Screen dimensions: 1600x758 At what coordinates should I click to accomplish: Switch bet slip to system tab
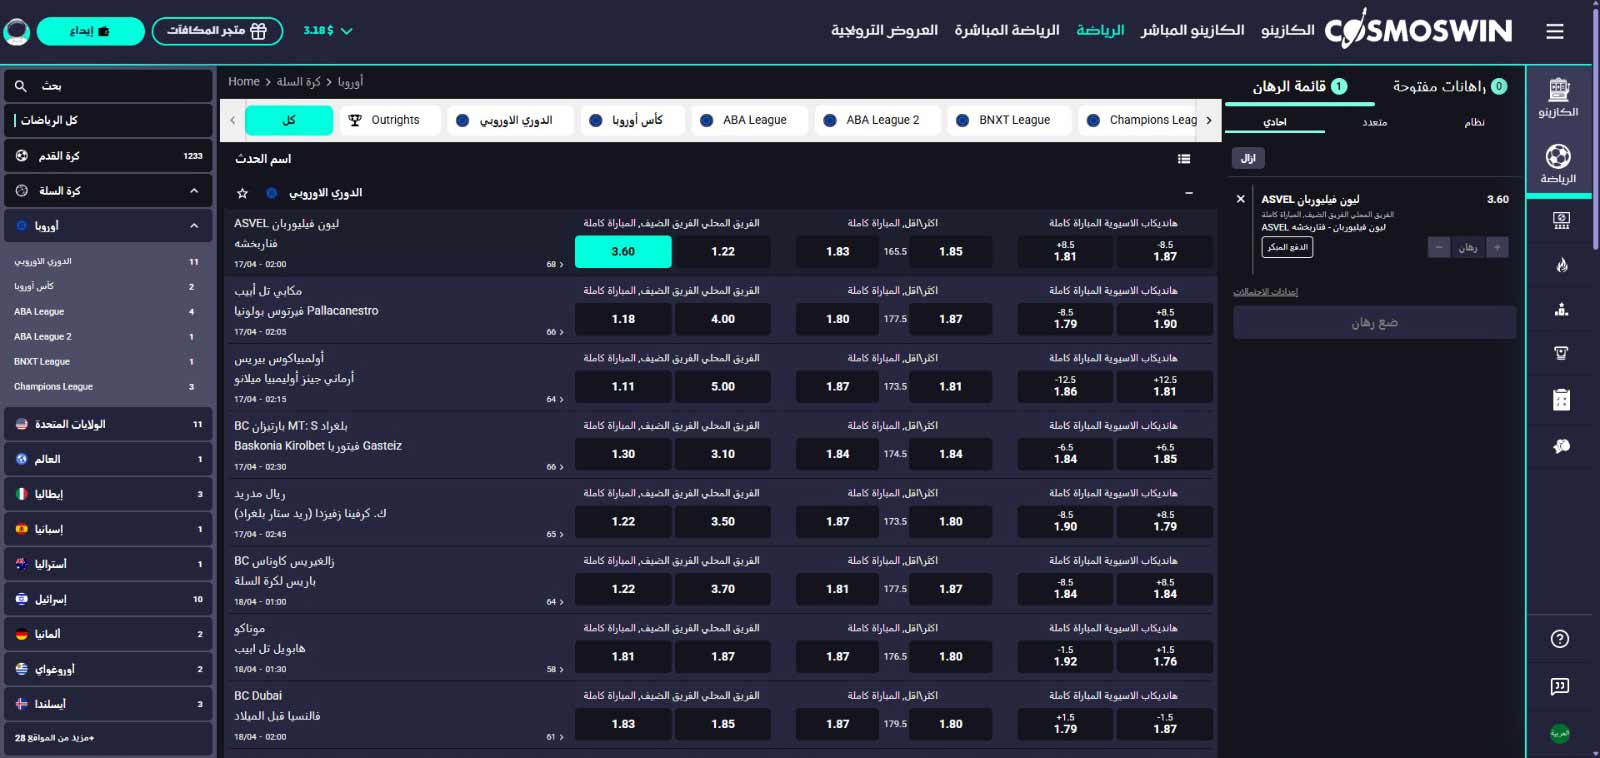pos(1474,122)
